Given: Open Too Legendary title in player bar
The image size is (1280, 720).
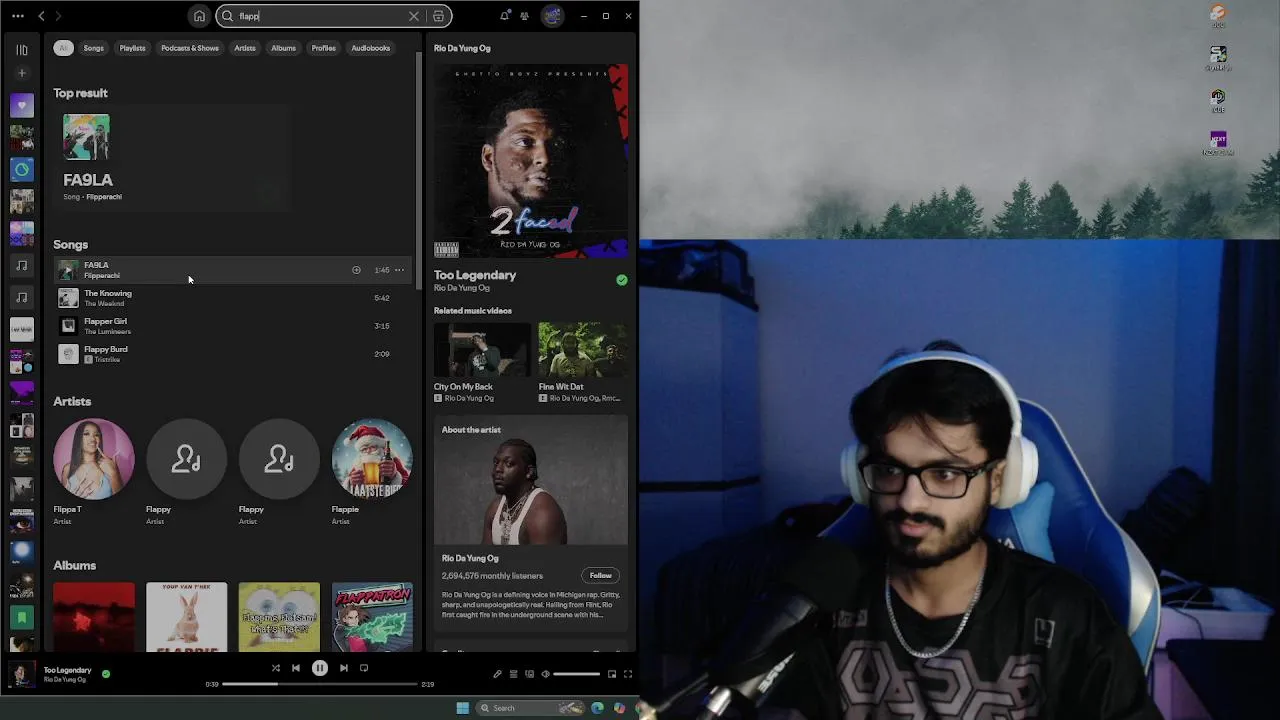Looking at the screenshot, I should click(67, 670).
